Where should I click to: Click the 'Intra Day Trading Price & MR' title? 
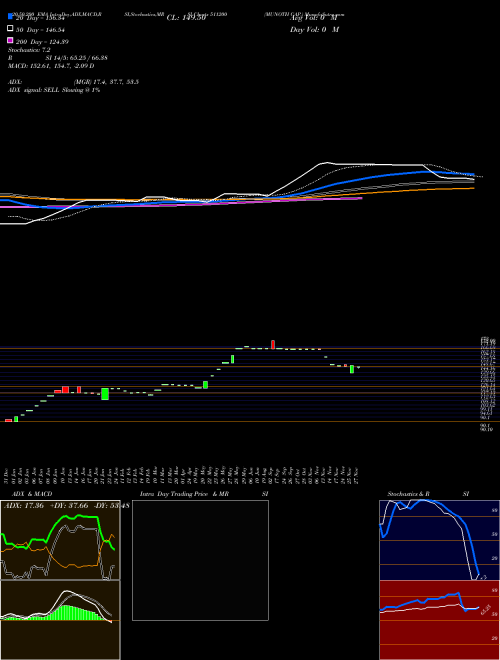point(184,494)
